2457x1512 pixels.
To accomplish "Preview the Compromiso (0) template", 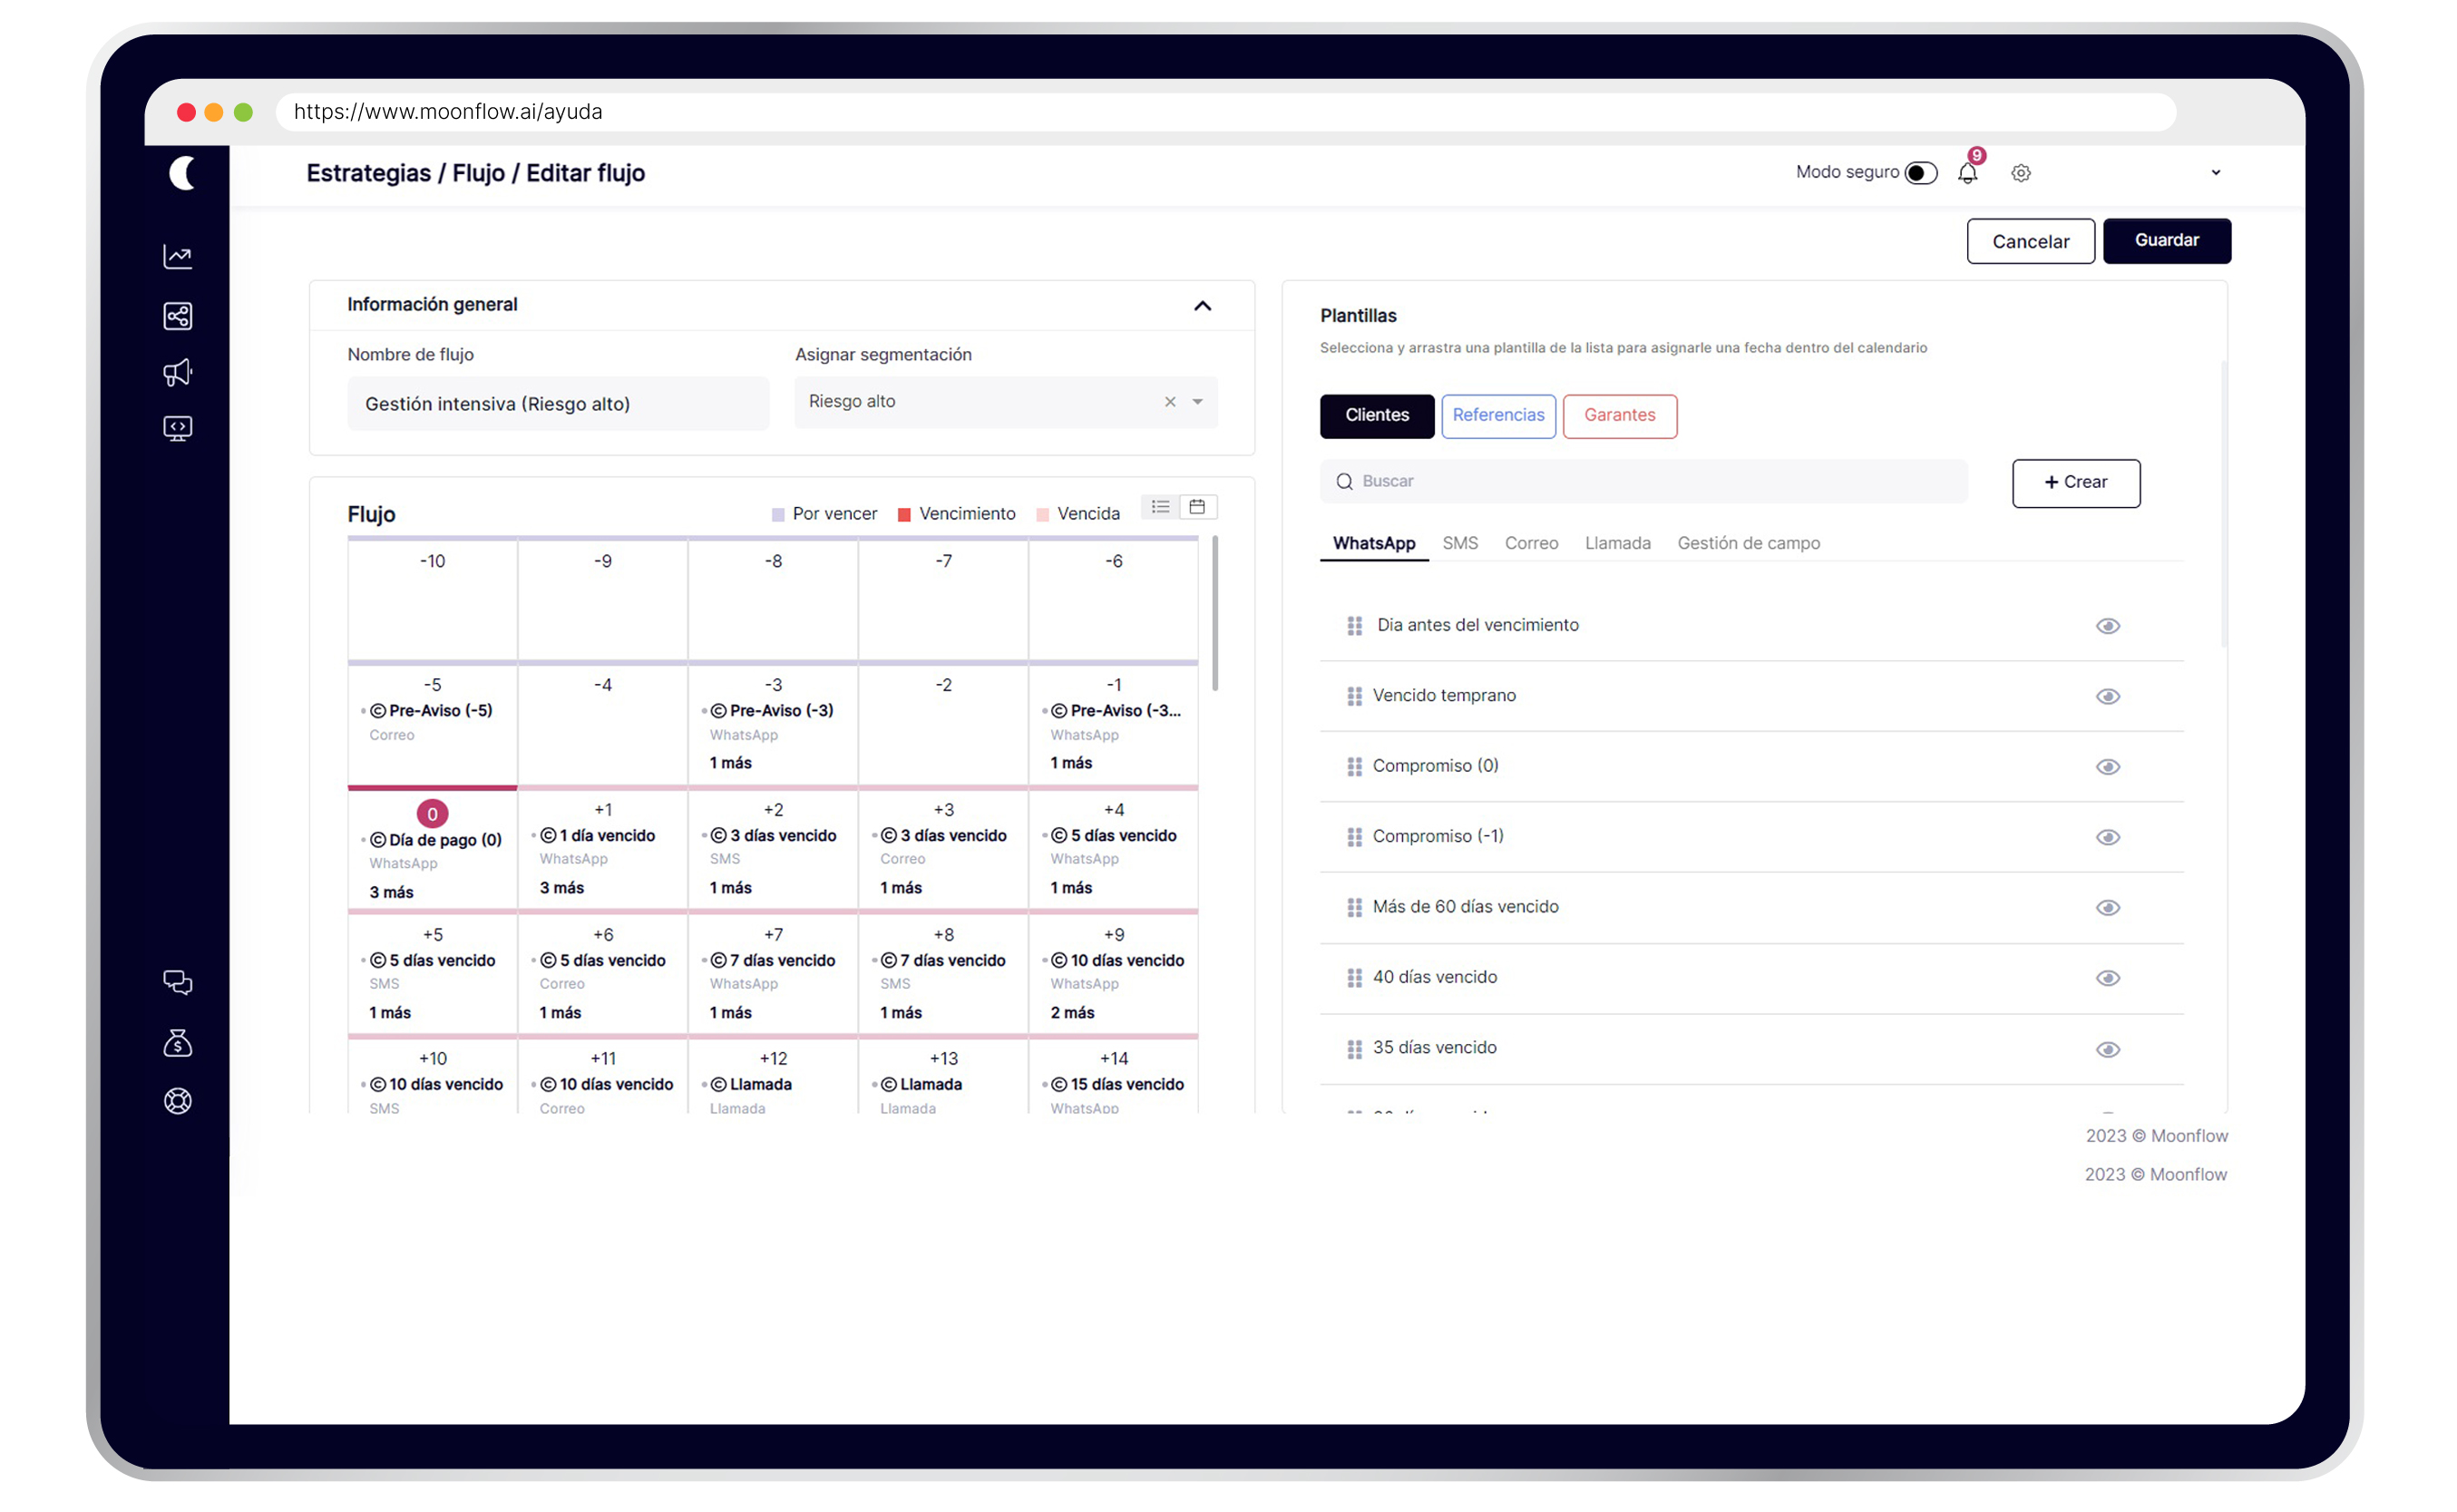I will tap(2107, 767).
